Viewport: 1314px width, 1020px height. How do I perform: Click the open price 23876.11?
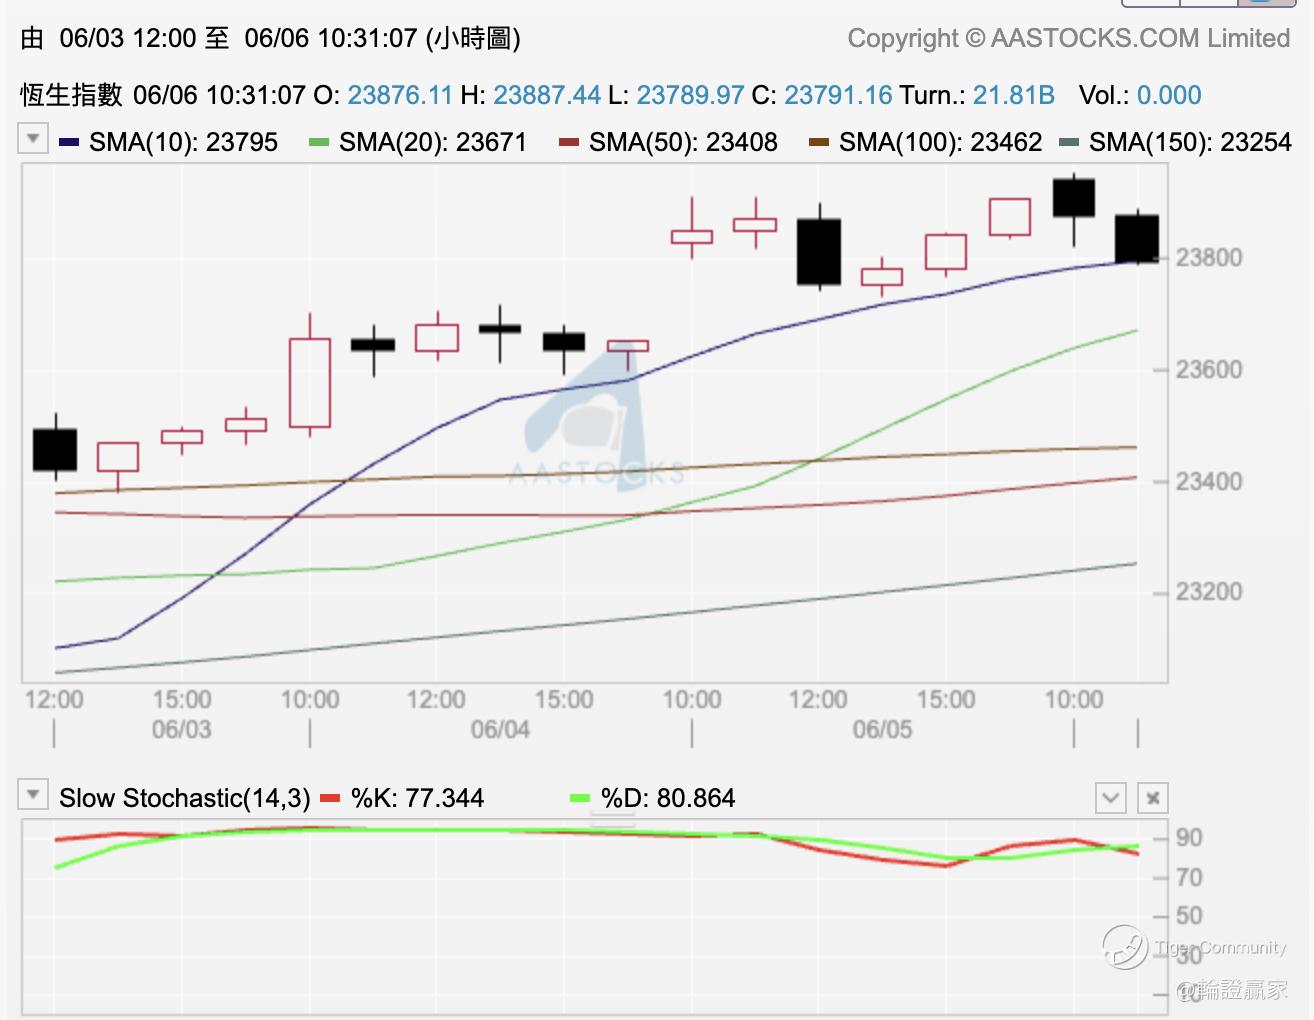(x=400, y=95)
